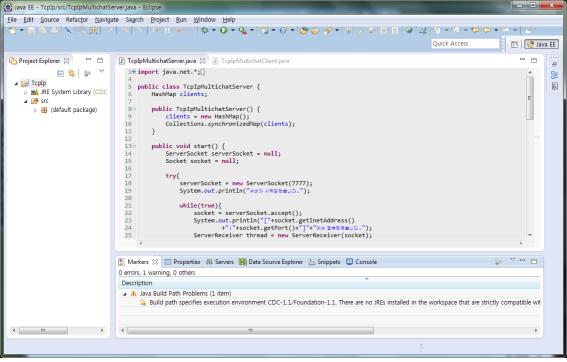This screenshot has height=362, width=567.
Task: Maximize the editor area
Action: (534, 60)
